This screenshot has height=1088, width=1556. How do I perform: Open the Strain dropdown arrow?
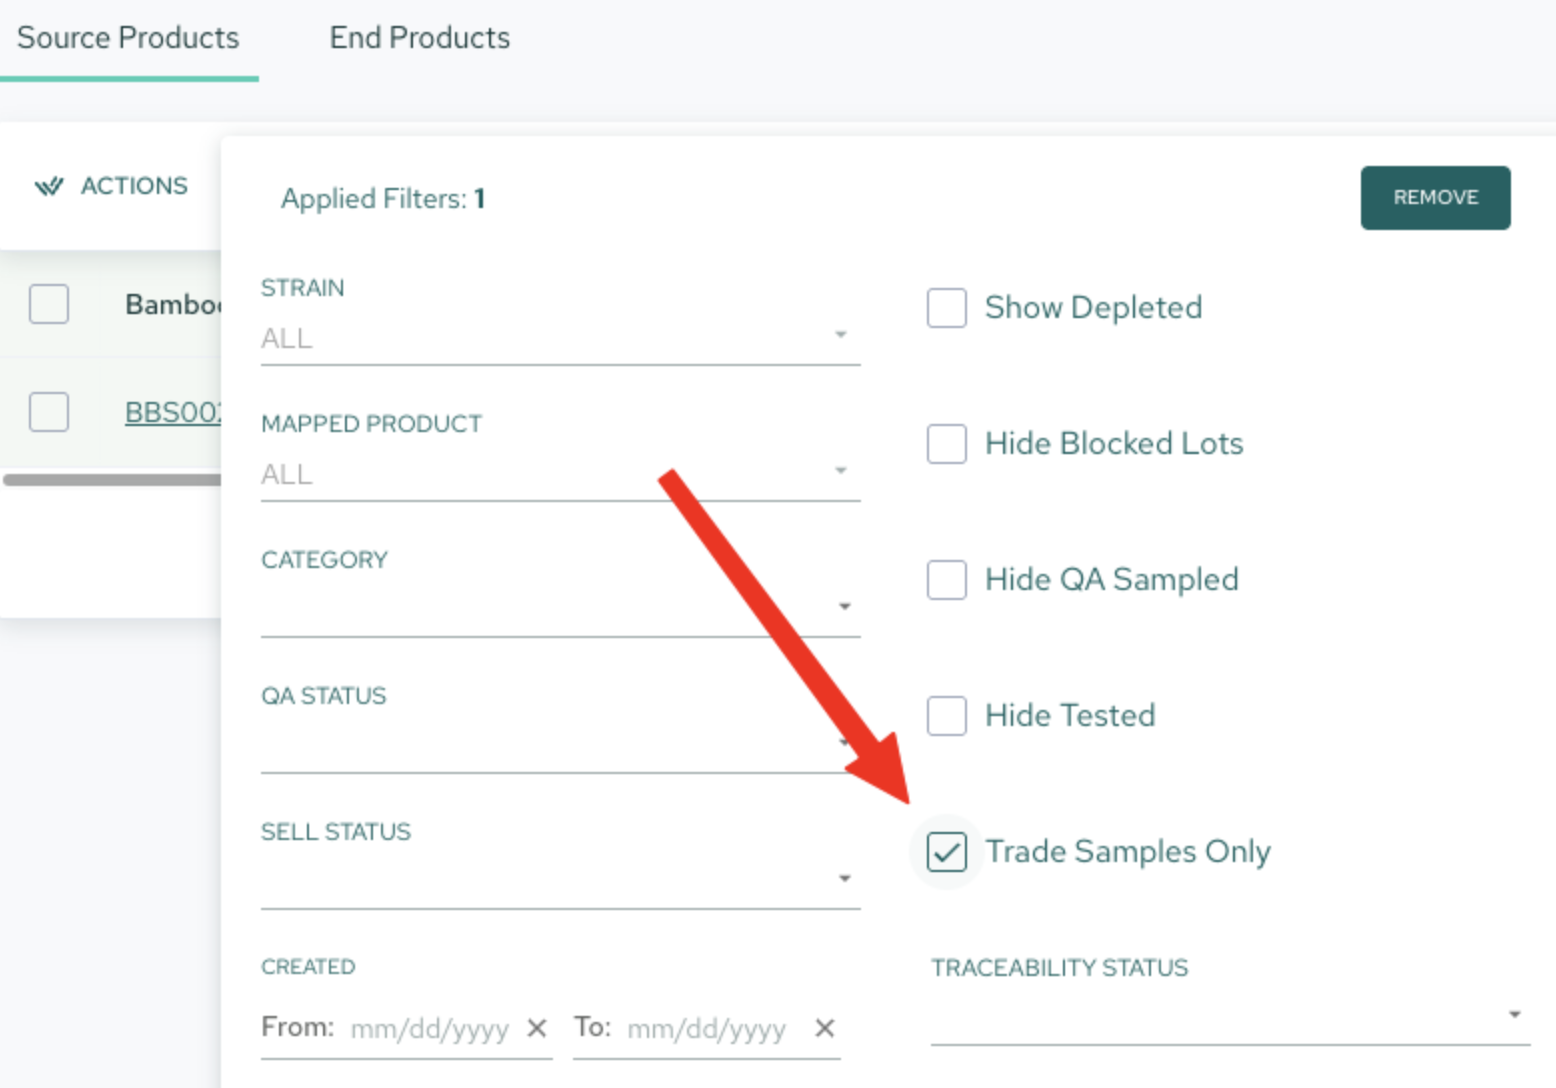point(841,335)
